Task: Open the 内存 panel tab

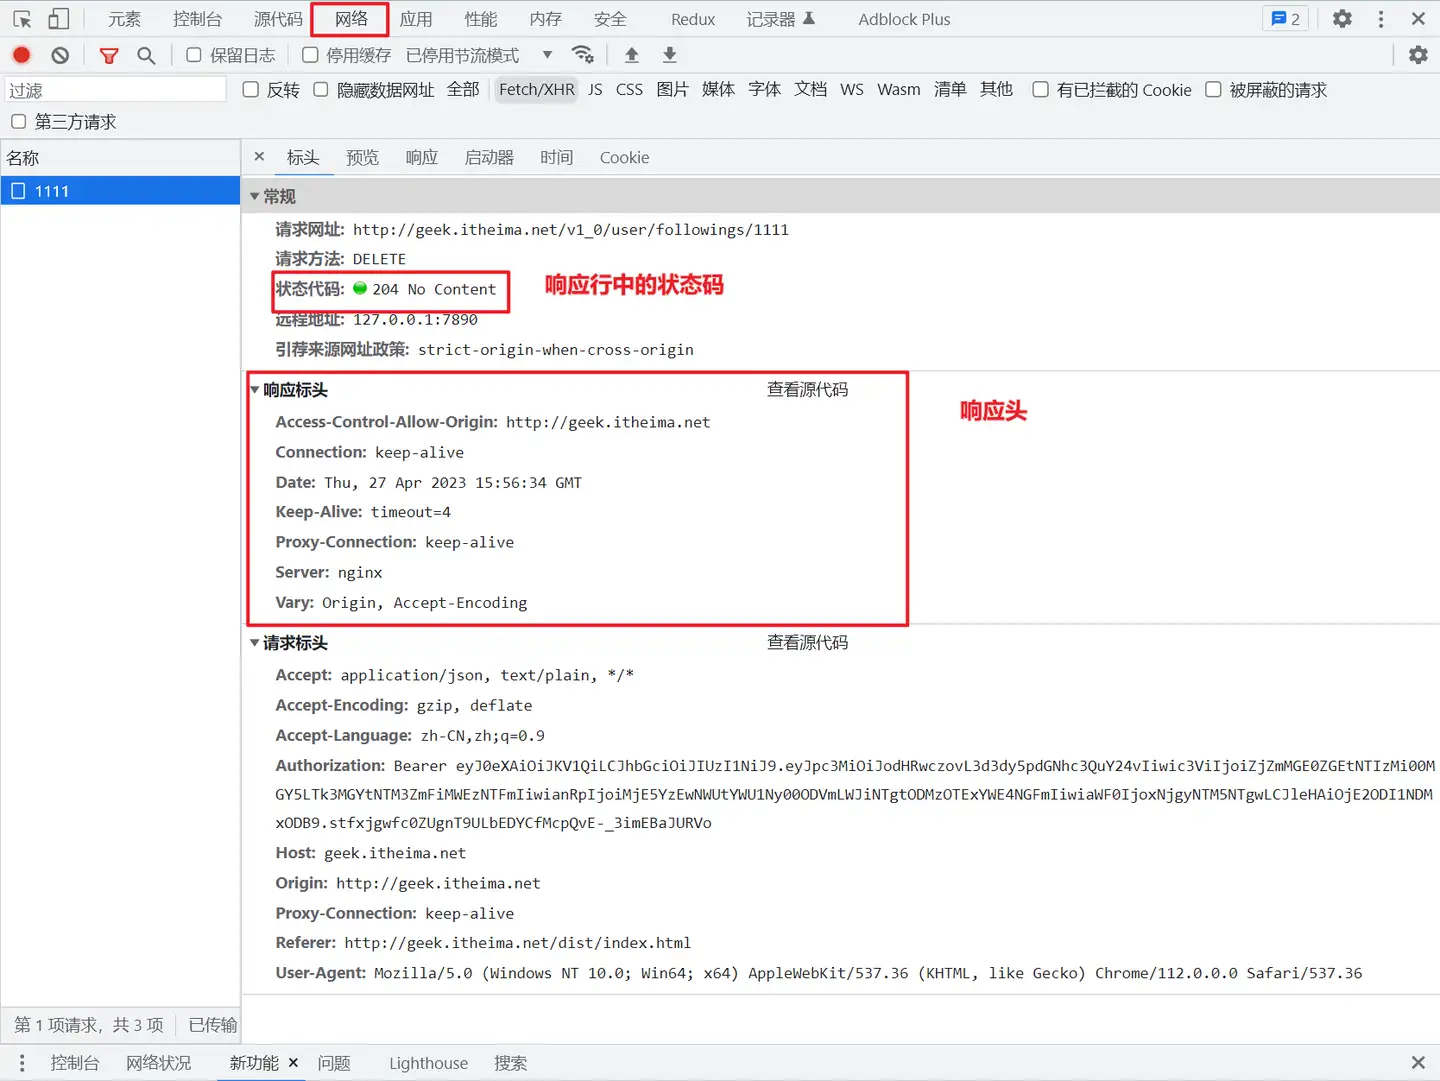Action: coord(546,19)
